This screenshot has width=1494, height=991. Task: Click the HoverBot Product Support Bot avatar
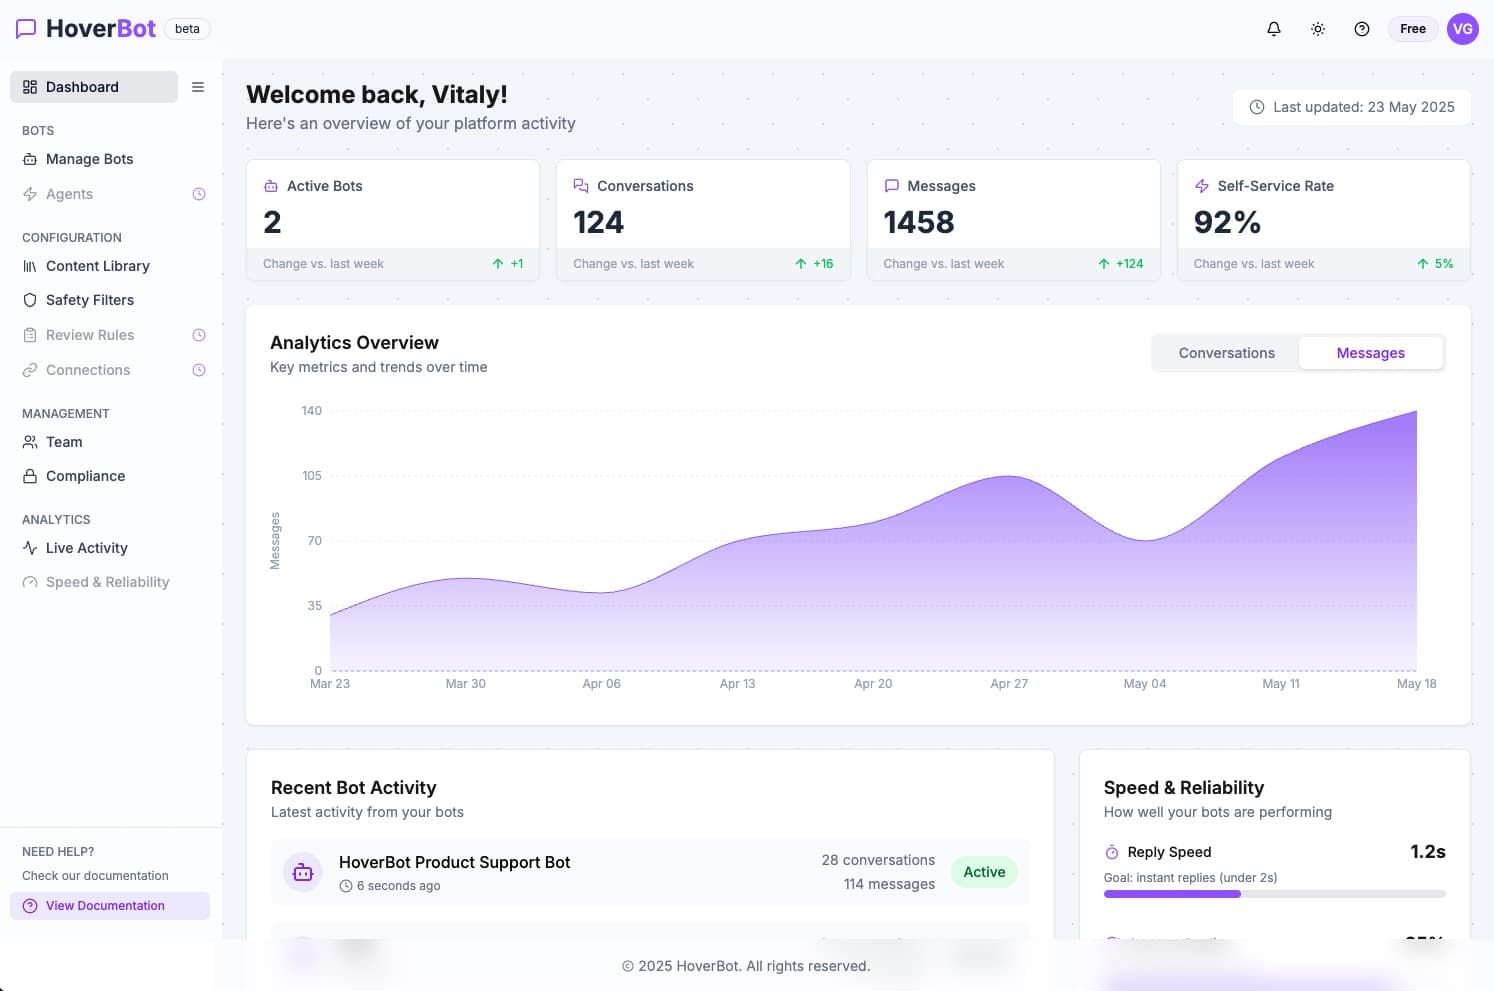coord(302,871)
